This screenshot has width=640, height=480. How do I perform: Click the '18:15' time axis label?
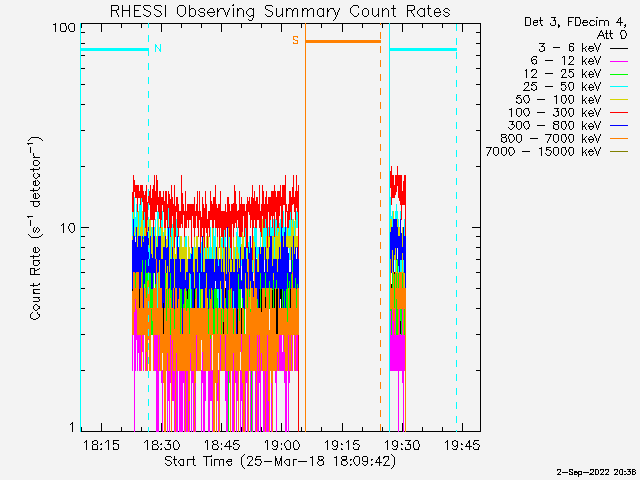102,445
